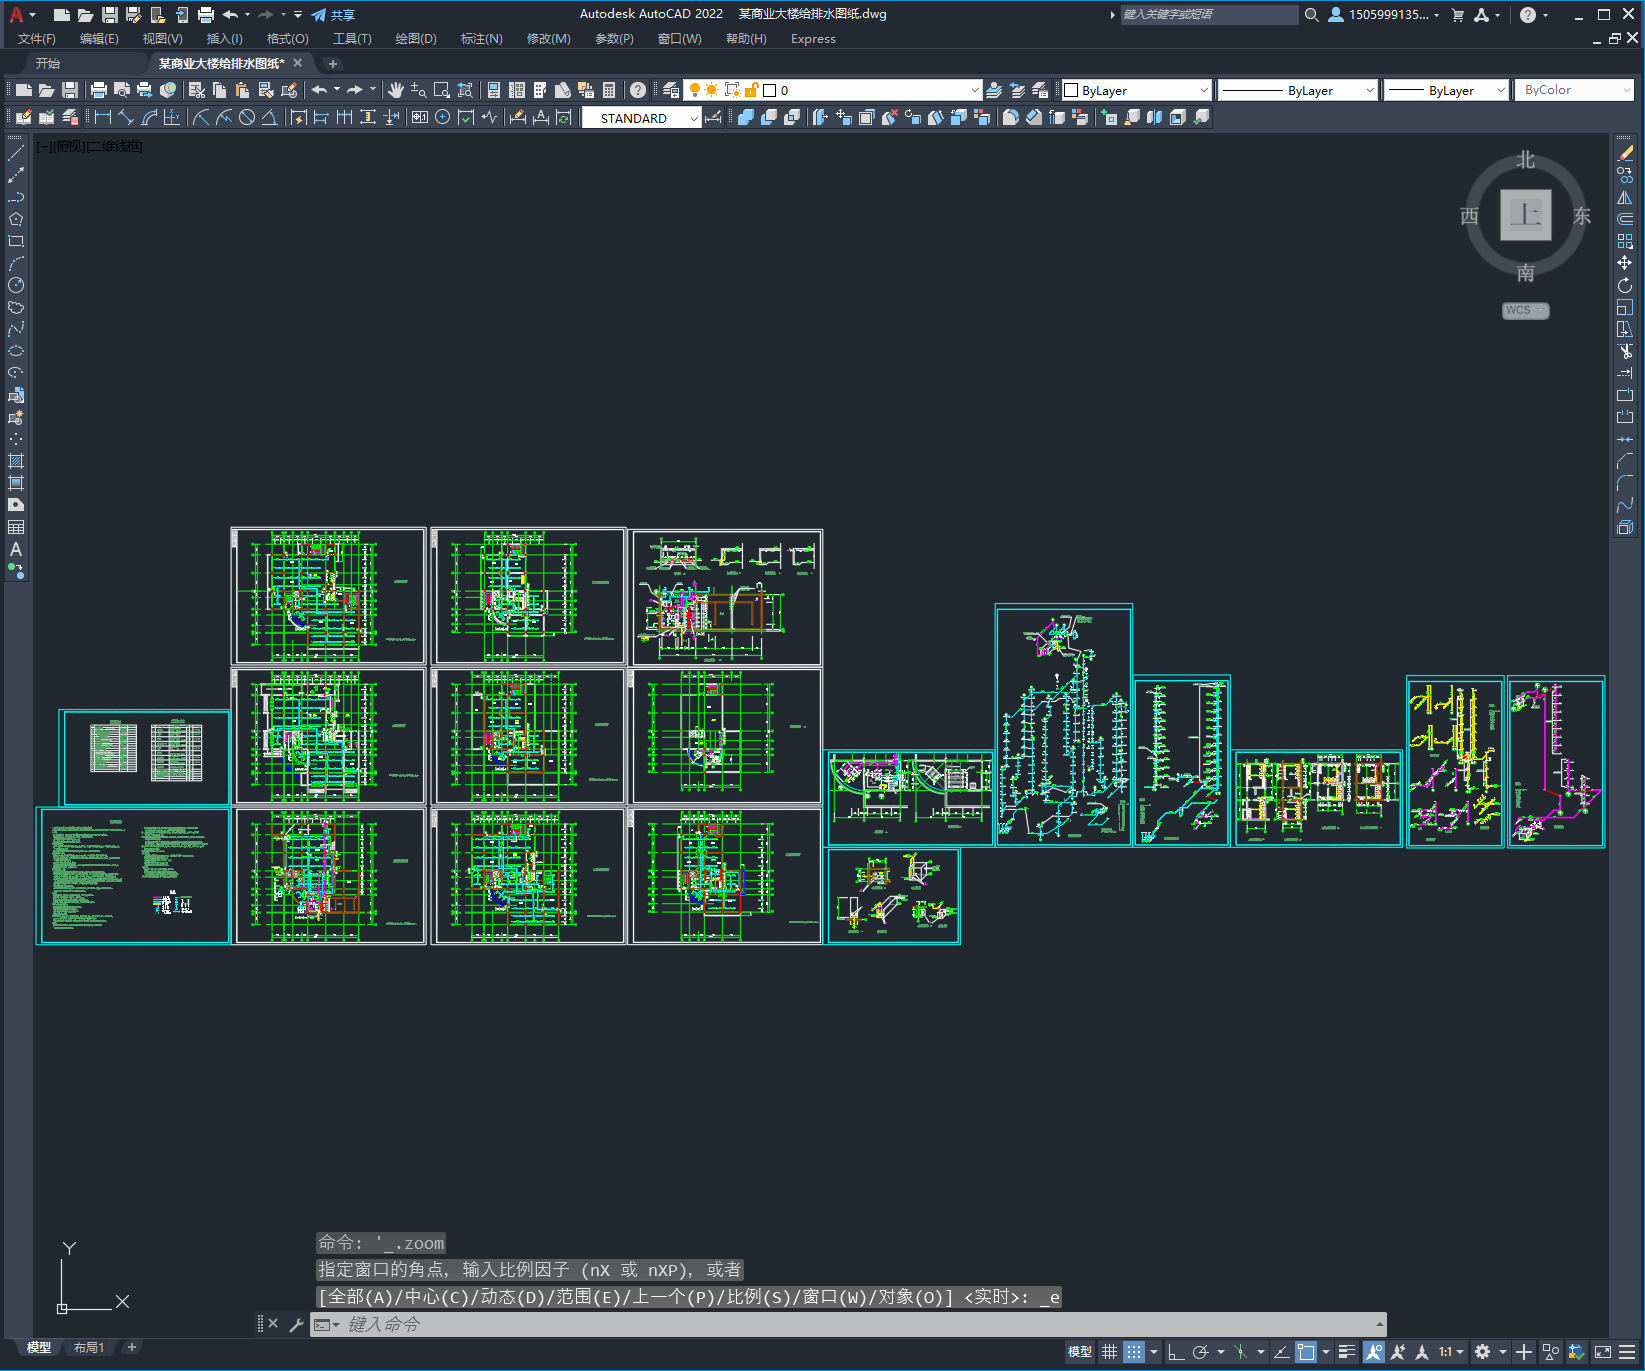Click the Plot printer icon in title bar
This screenshot has height=1371, width=1645.
206,15
